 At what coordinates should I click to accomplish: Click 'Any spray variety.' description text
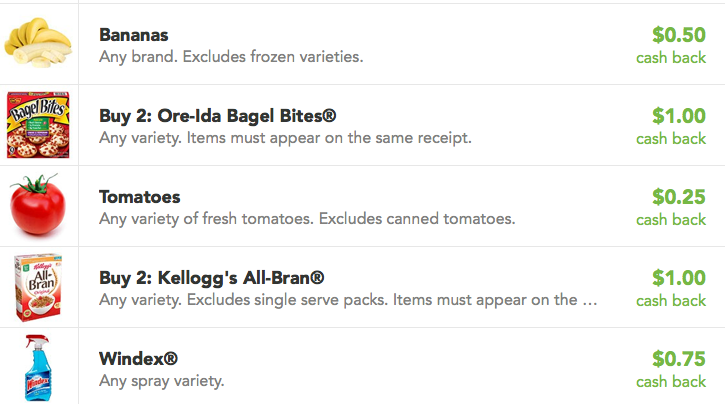(161, 381)
